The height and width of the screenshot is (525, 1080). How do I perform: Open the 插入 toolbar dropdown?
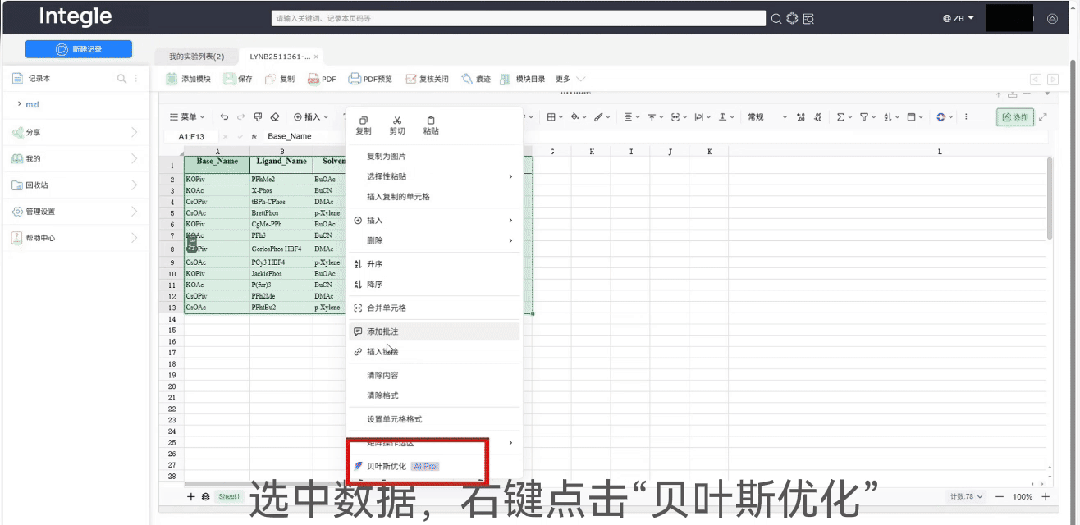coord(311,117)
